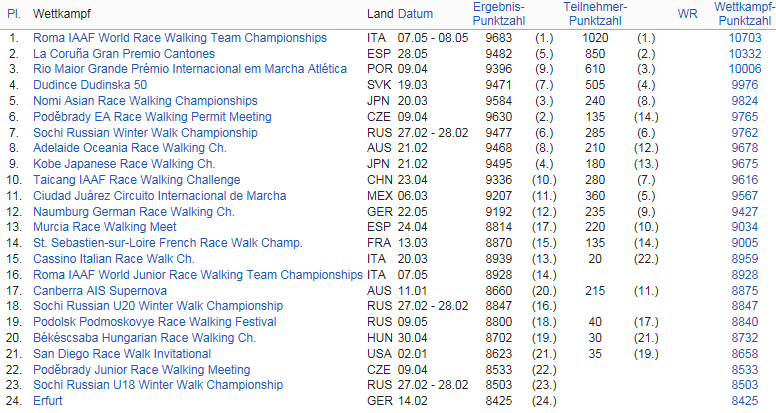The image size is (776, 413).
Task: Sort by Wettkampf-Punktzahl column header
Action: tap(745, 14)
